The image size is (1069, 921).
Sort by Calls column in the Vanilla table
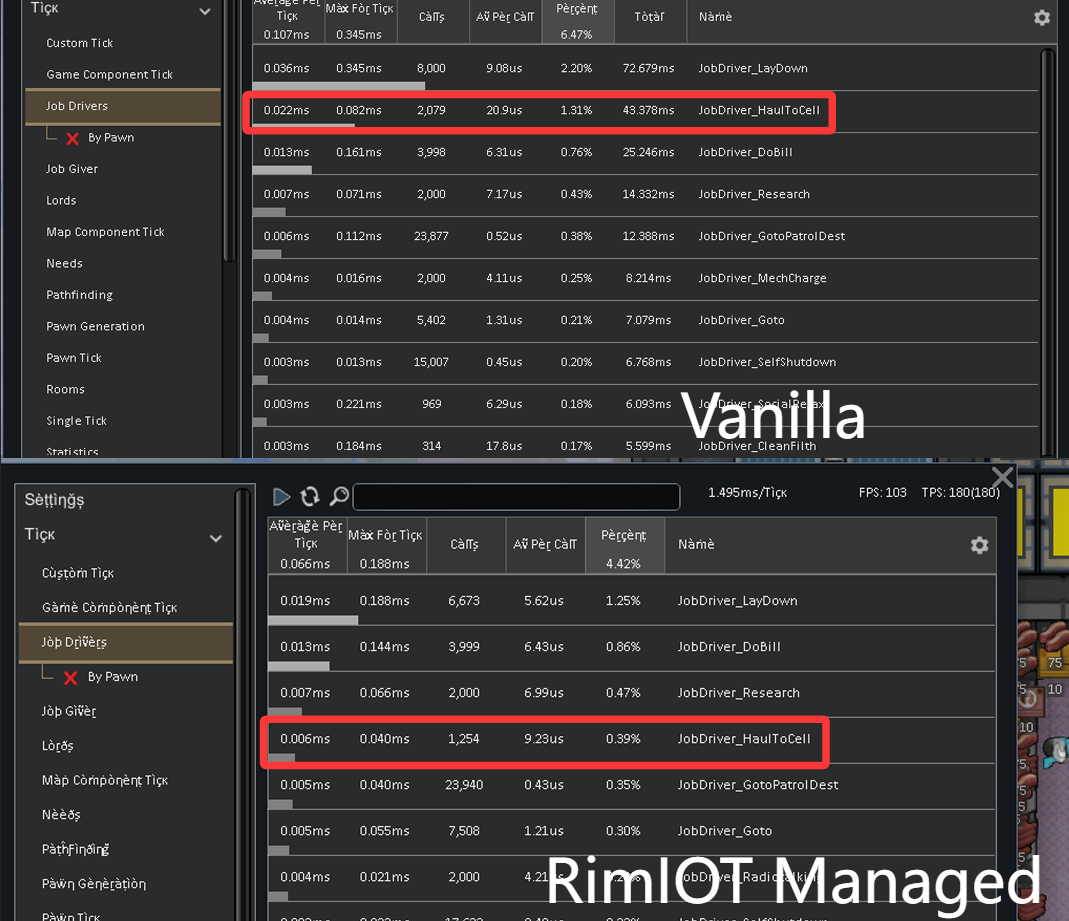[432, 20]
